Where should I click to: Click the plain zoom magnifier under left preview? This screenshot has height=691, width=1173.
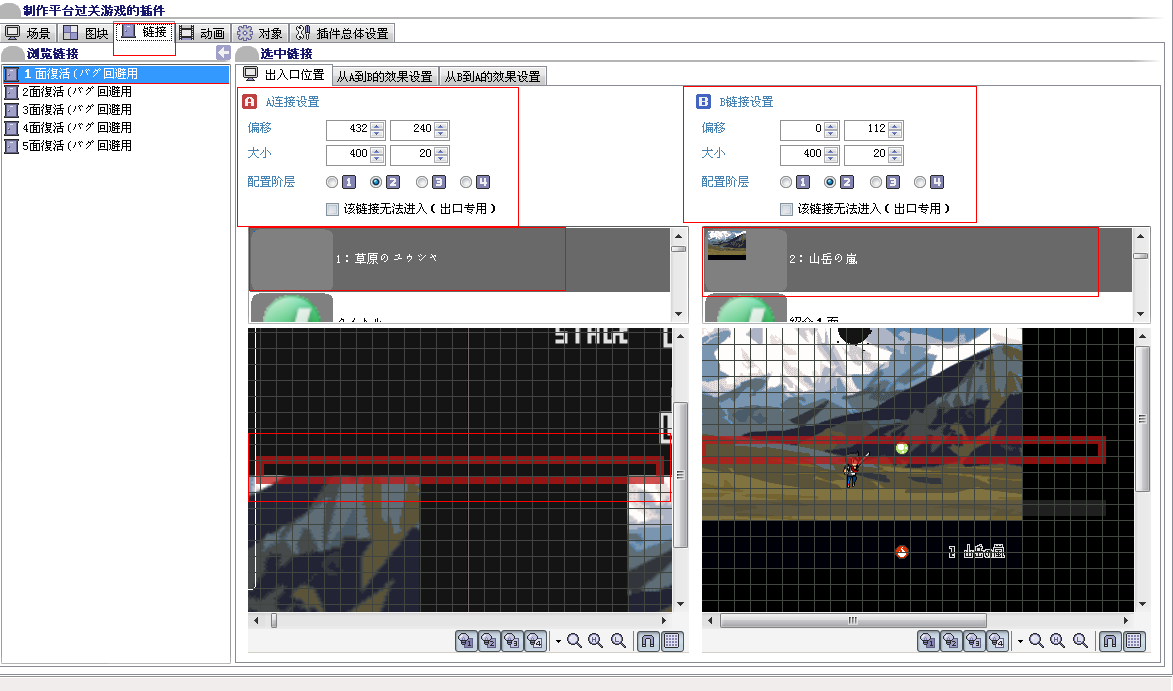575,641
